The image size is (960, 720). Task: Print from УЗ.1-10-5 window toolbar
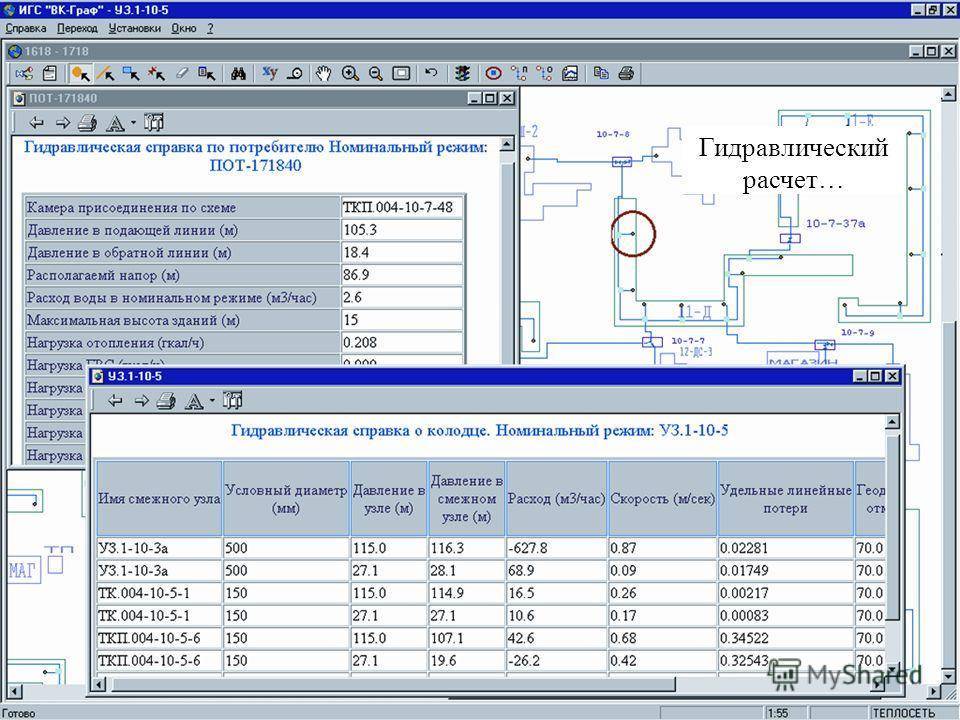[166, 401]
